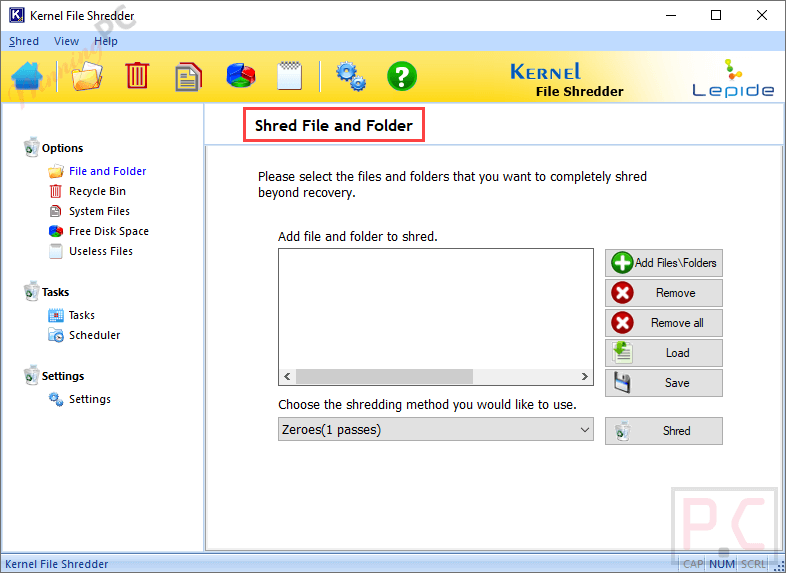Click the Lepide logo

pyautogui.click(x=733, y=78)
